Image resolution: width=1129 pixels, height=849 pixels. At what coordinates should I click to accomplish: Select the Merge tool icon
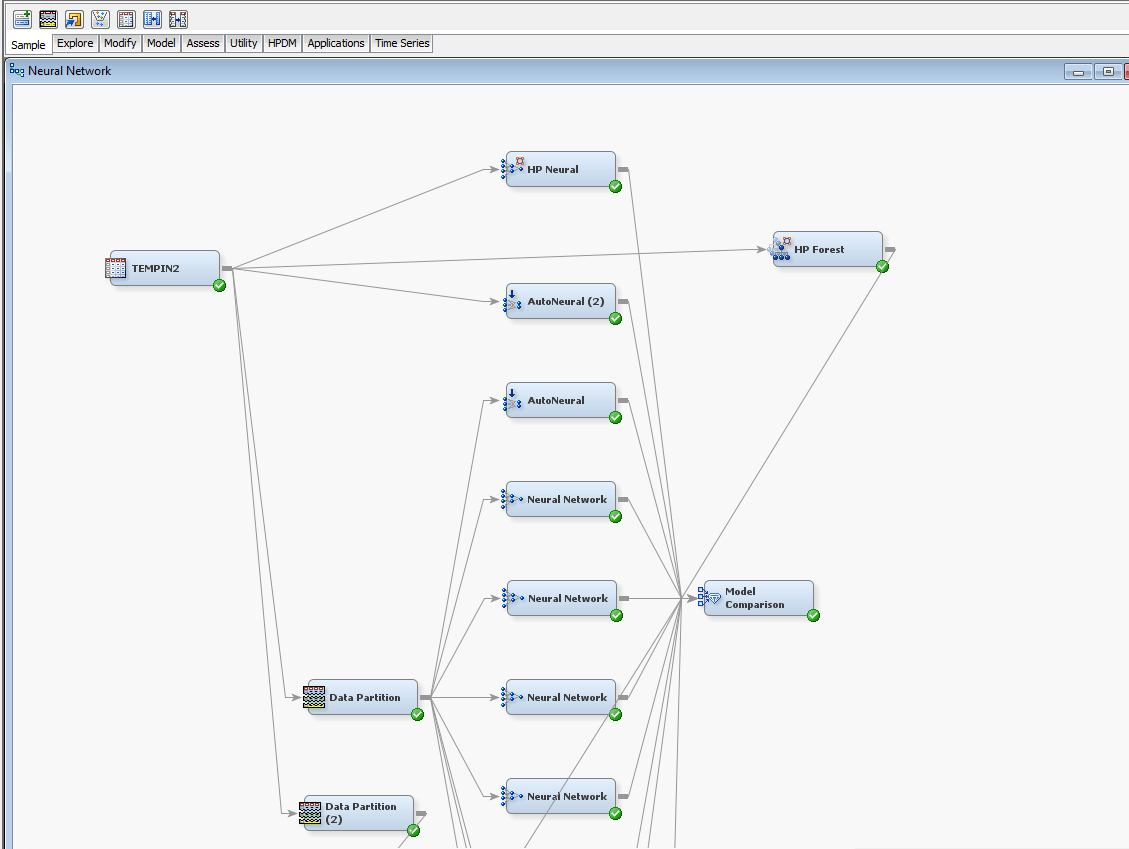152,18
